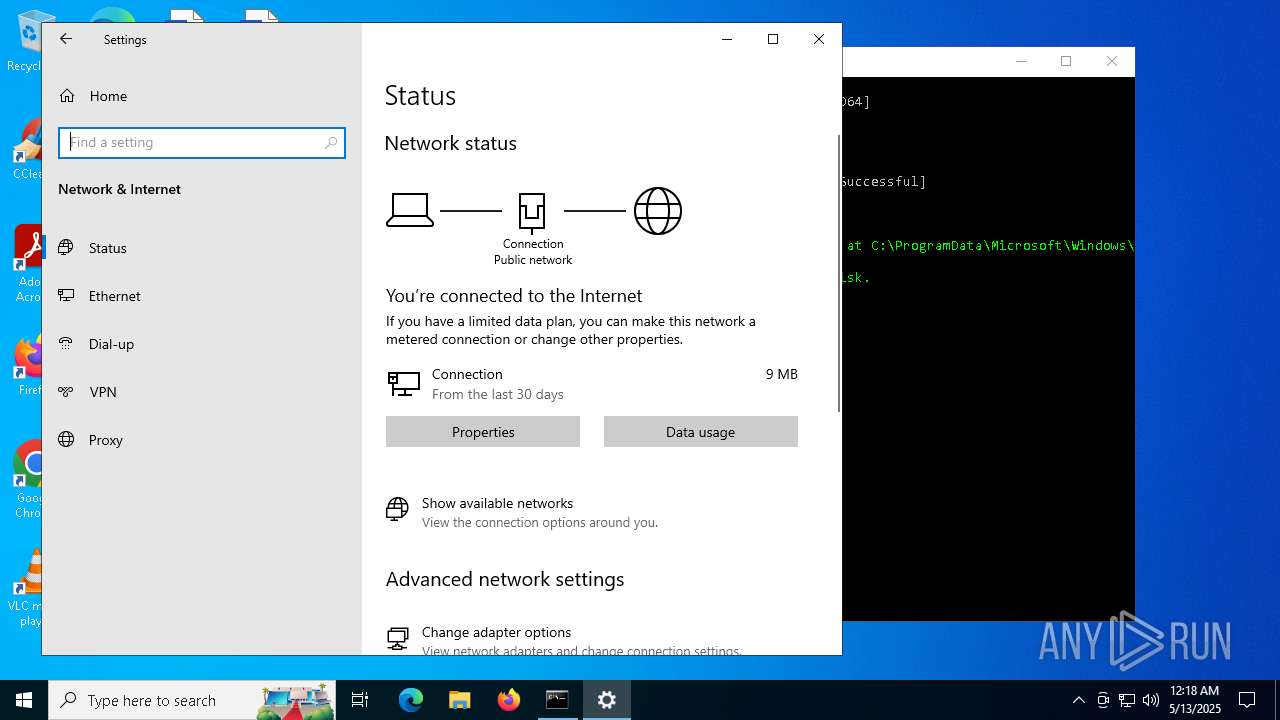The image size is (1280, 720).
Task: Open the VPN settings page
Action: (201, 392)
